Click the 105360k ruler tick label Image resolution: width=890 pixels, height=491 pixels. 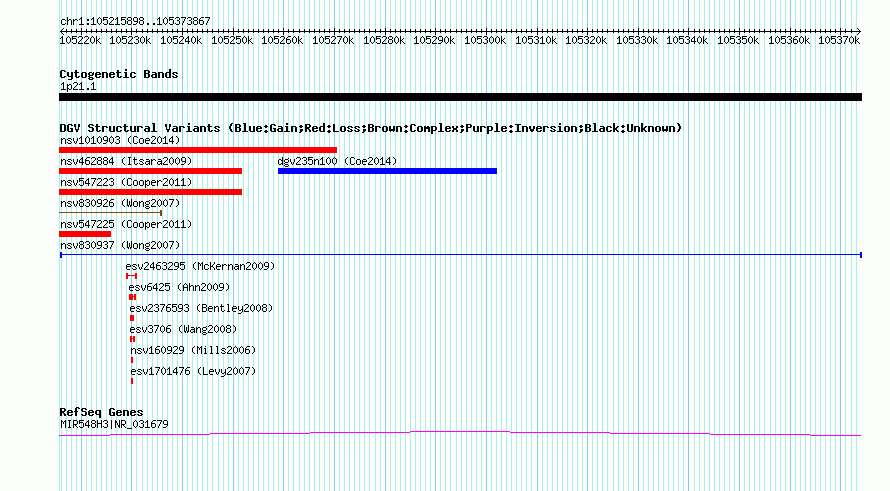pos(790,40)
